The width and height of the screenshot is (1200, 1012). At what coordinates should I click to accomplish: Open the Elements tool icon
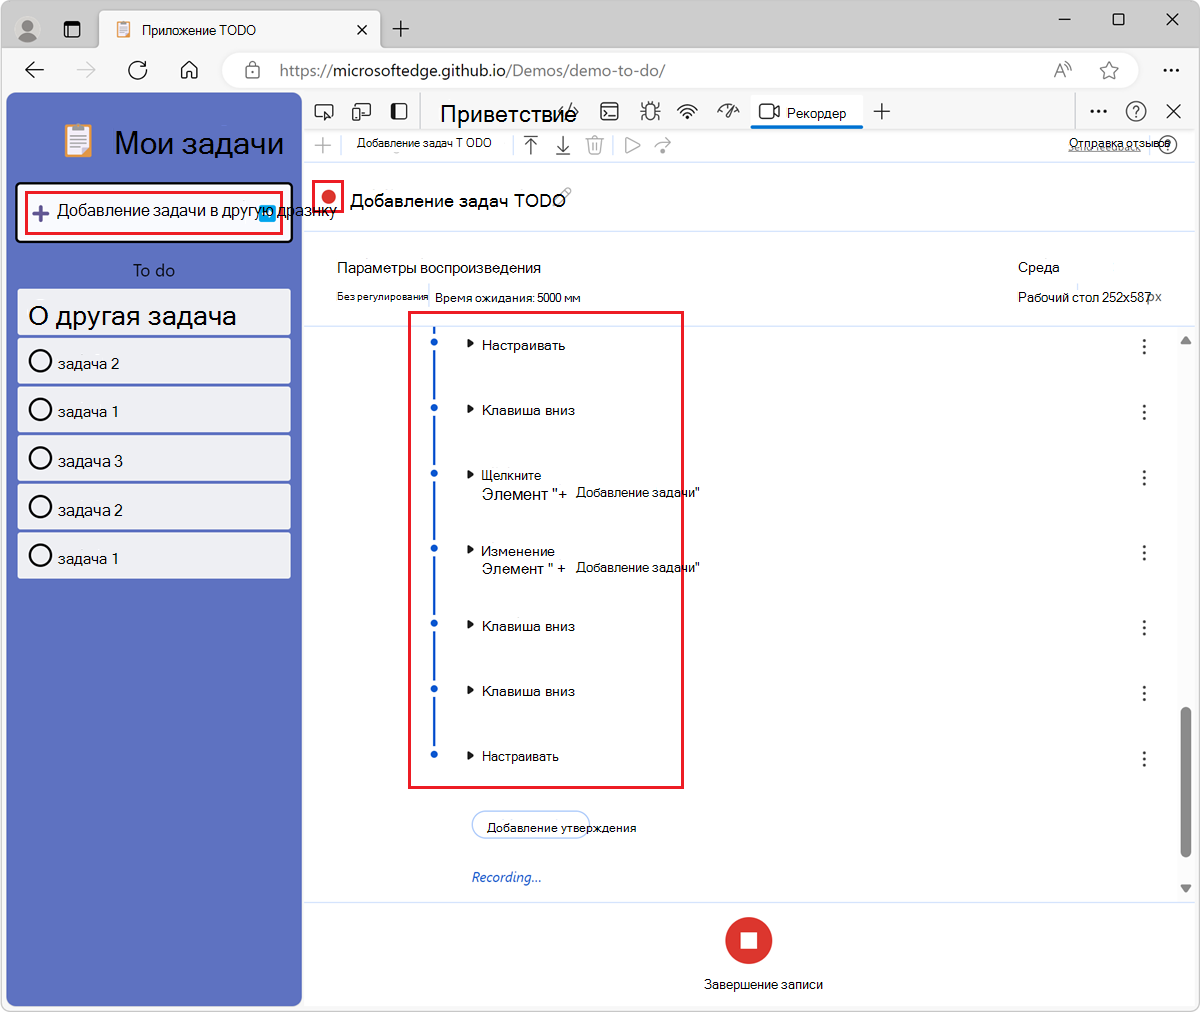568,110
